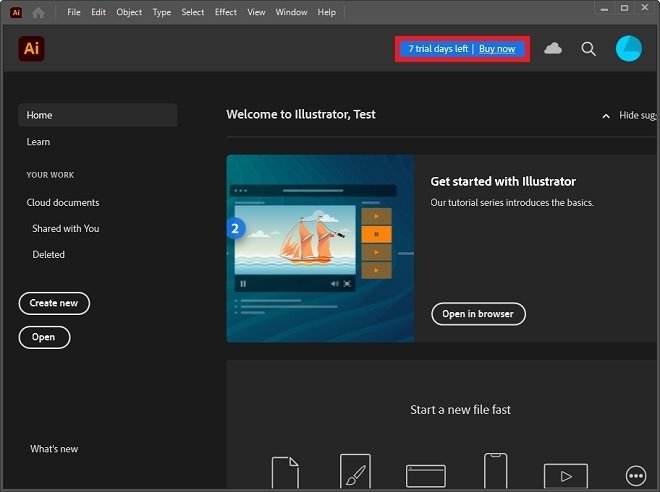The width and height of the screenshot is (660, 492).
Task: Open the View menu
Action: 256,12
